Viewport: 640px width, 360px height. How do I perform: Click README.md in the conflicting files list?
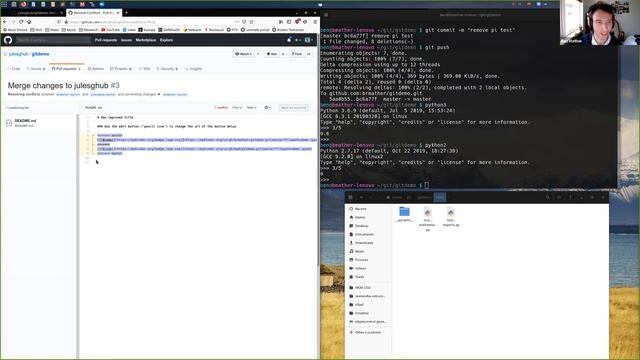tap(25, 121)
